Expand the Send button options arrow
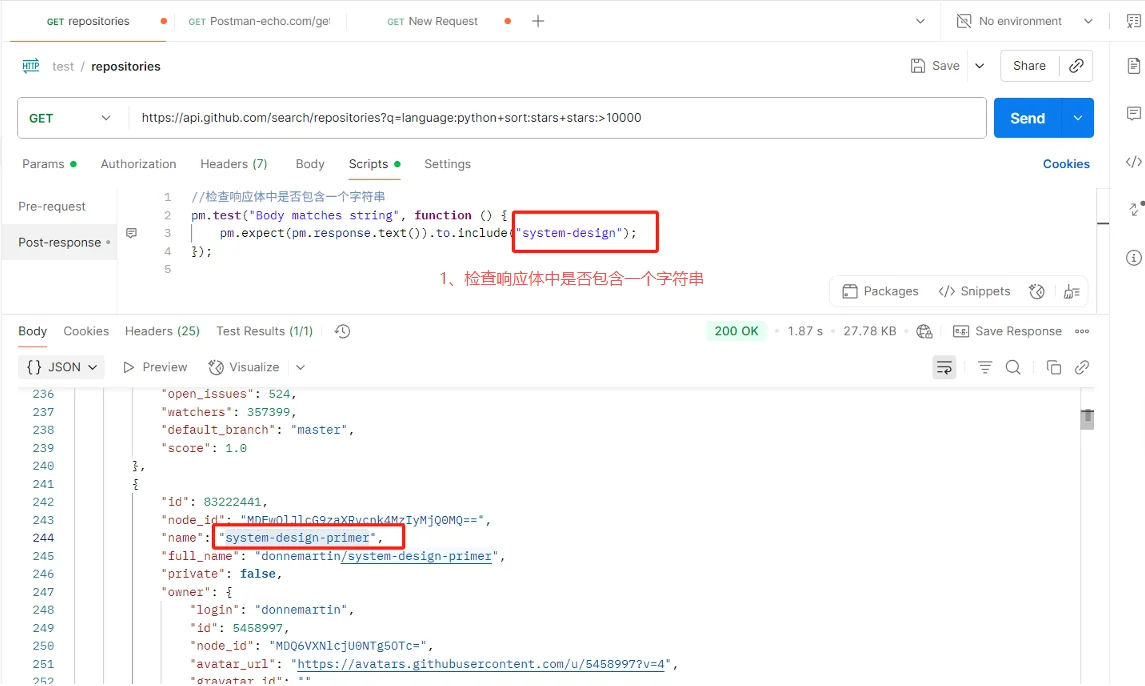Image resolution: width=1145 pixels, height=686 pixels. coord(1078,118)
